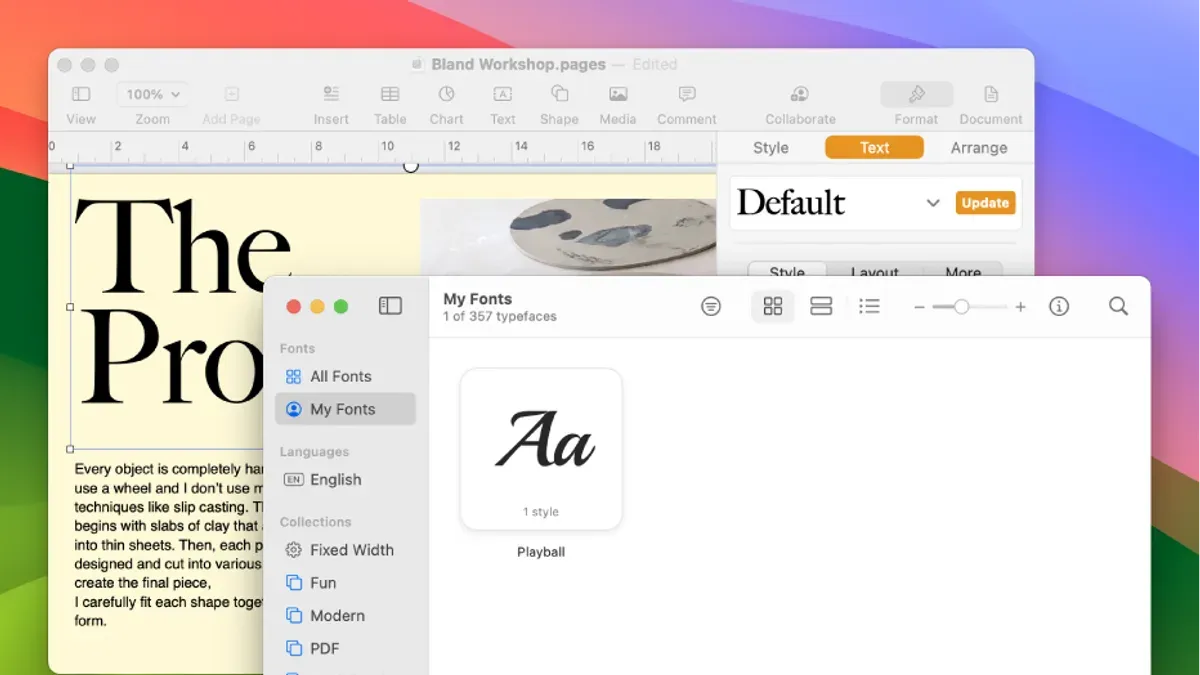Open the 100% Zoom dropdown in Pages
The image size is (1200, 675).
(152, 94)
